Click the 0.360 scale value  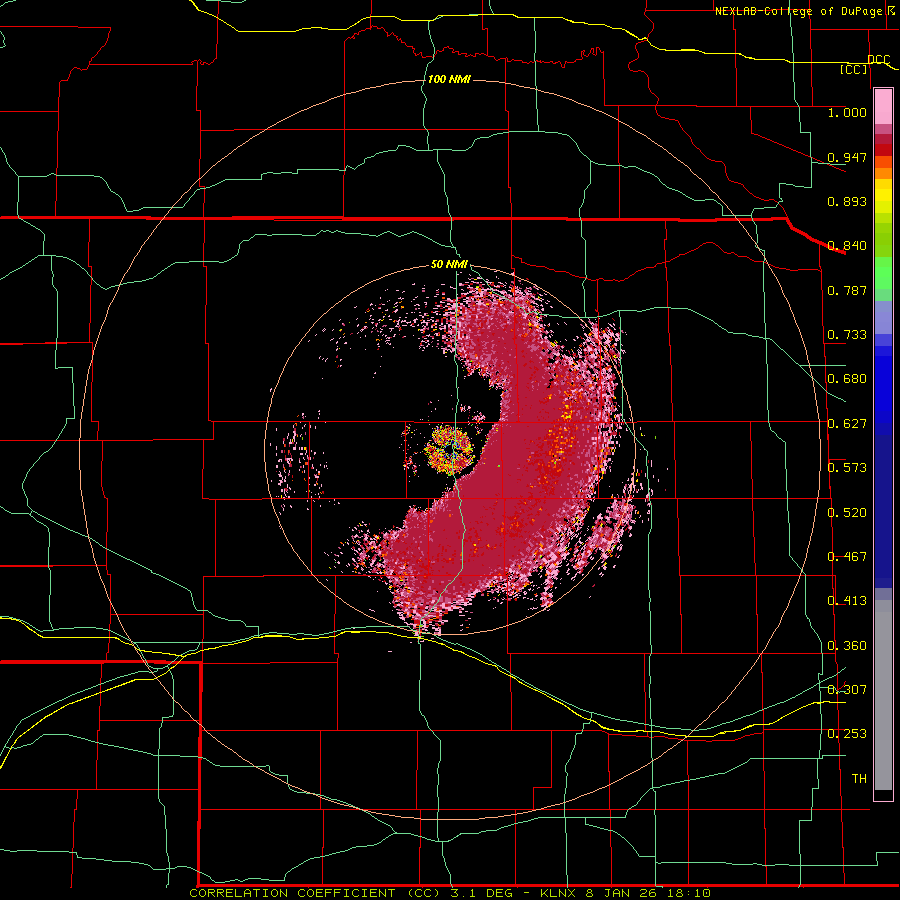(x=847, y=646)
